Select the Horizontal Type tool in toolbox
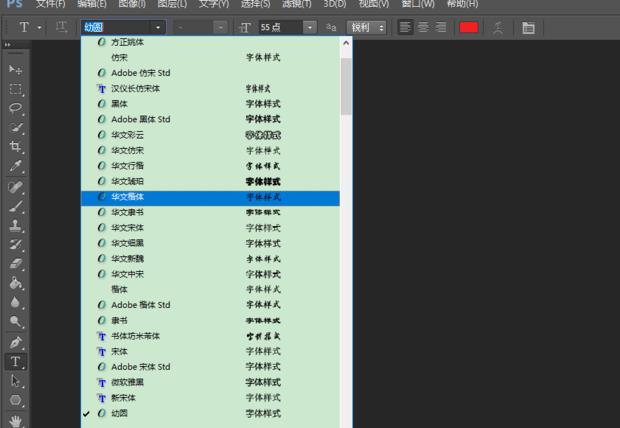 click(x=15, y=362)
